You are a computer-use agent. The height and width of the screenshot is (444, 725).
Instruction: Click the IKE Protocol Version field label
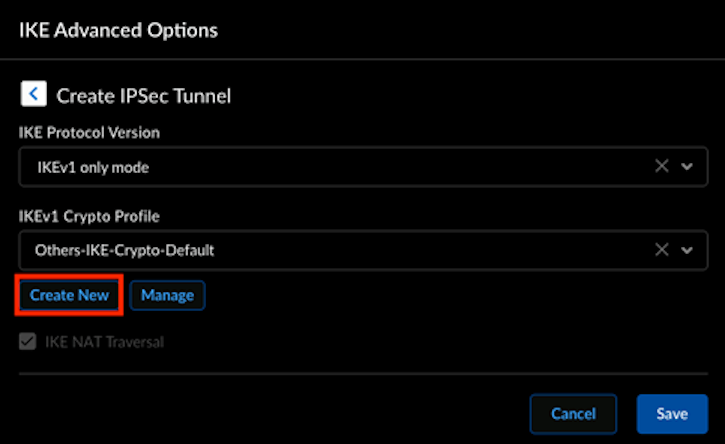[x=89, y=132]
